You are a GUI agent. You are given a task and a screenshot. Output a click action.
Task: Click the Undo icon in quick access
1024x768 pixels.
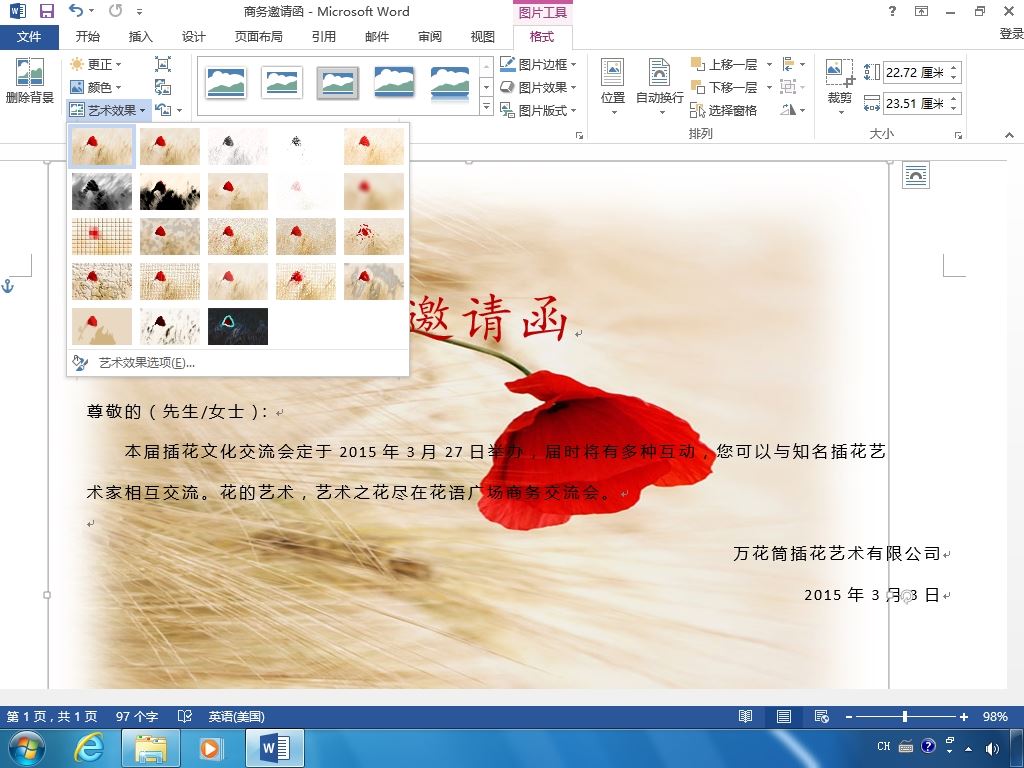(76, 10)
